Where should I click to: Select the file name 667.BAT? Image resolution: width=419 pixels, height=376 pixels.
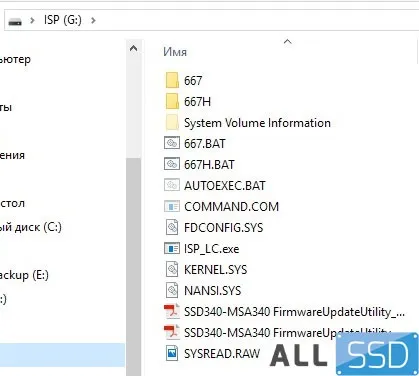pyautogui.click(x=205, y=144)
